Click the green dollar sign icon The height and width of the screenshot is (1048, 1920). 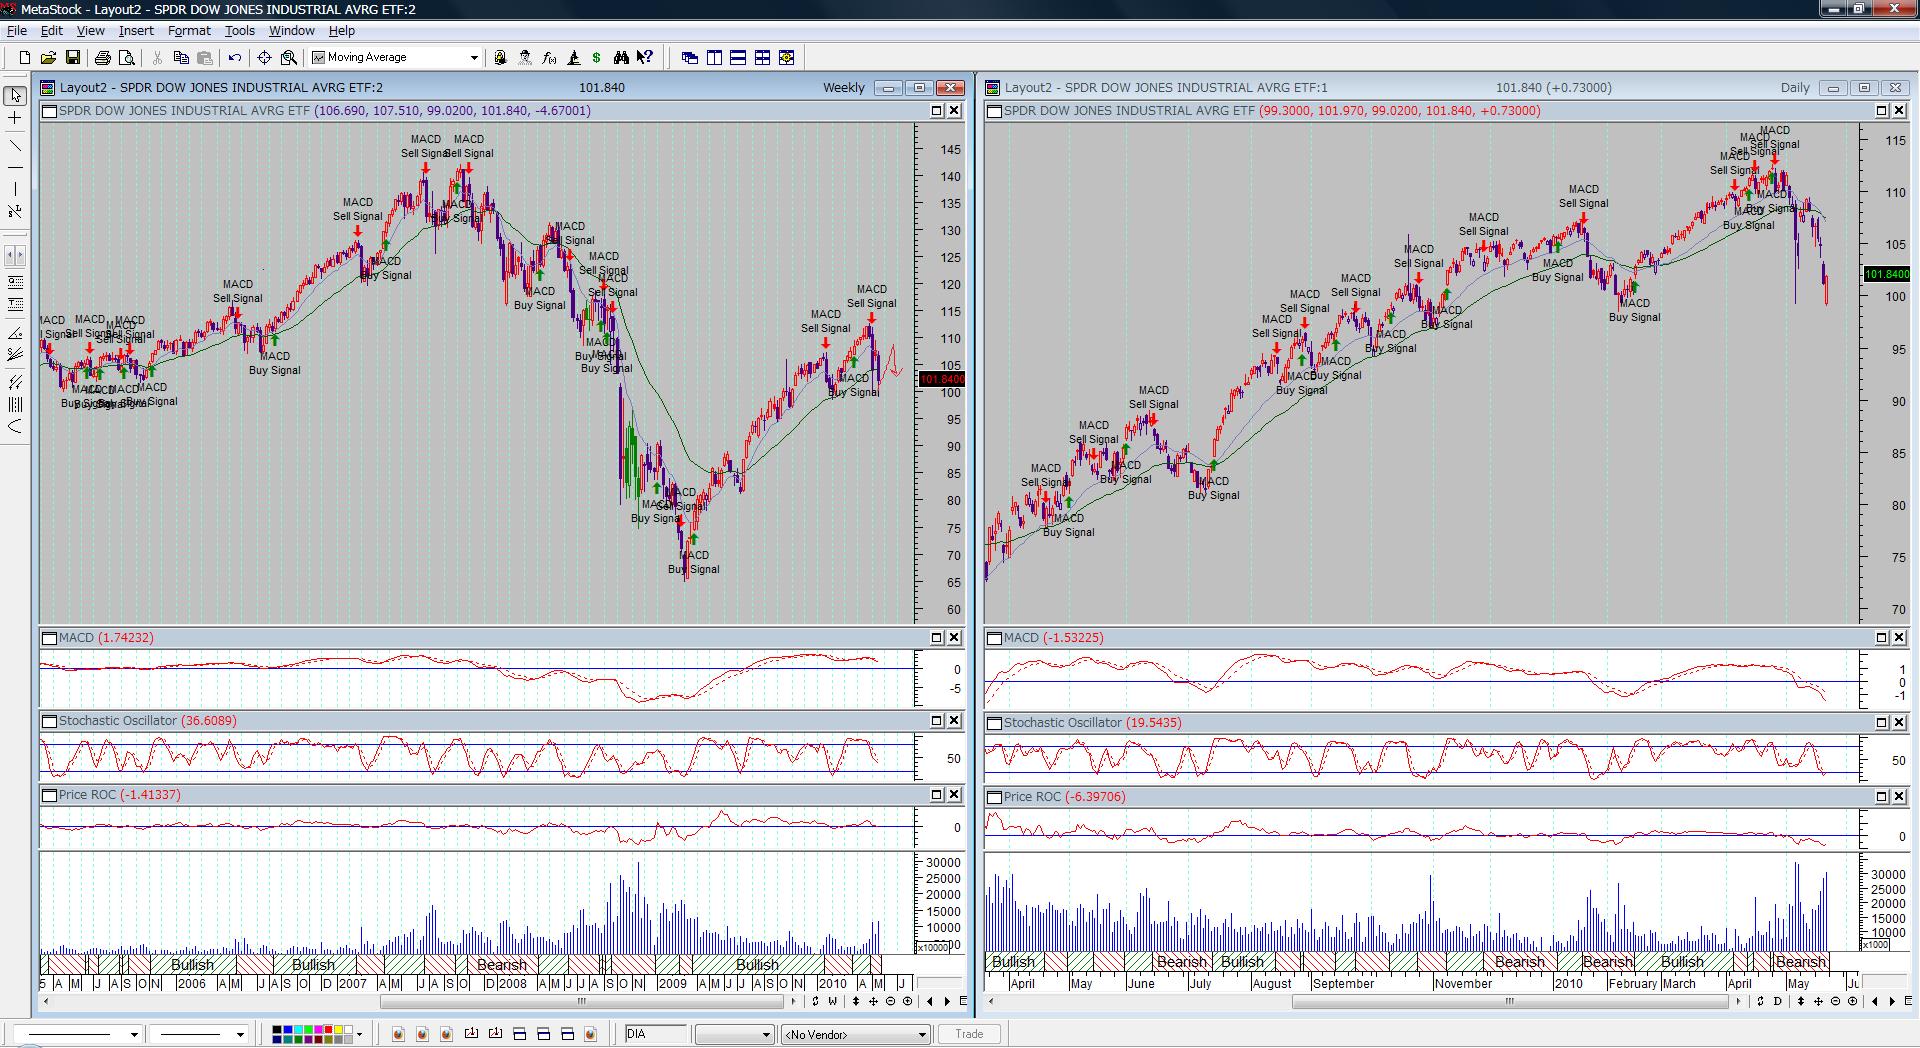pyautogui.click(x=597, y=58)
